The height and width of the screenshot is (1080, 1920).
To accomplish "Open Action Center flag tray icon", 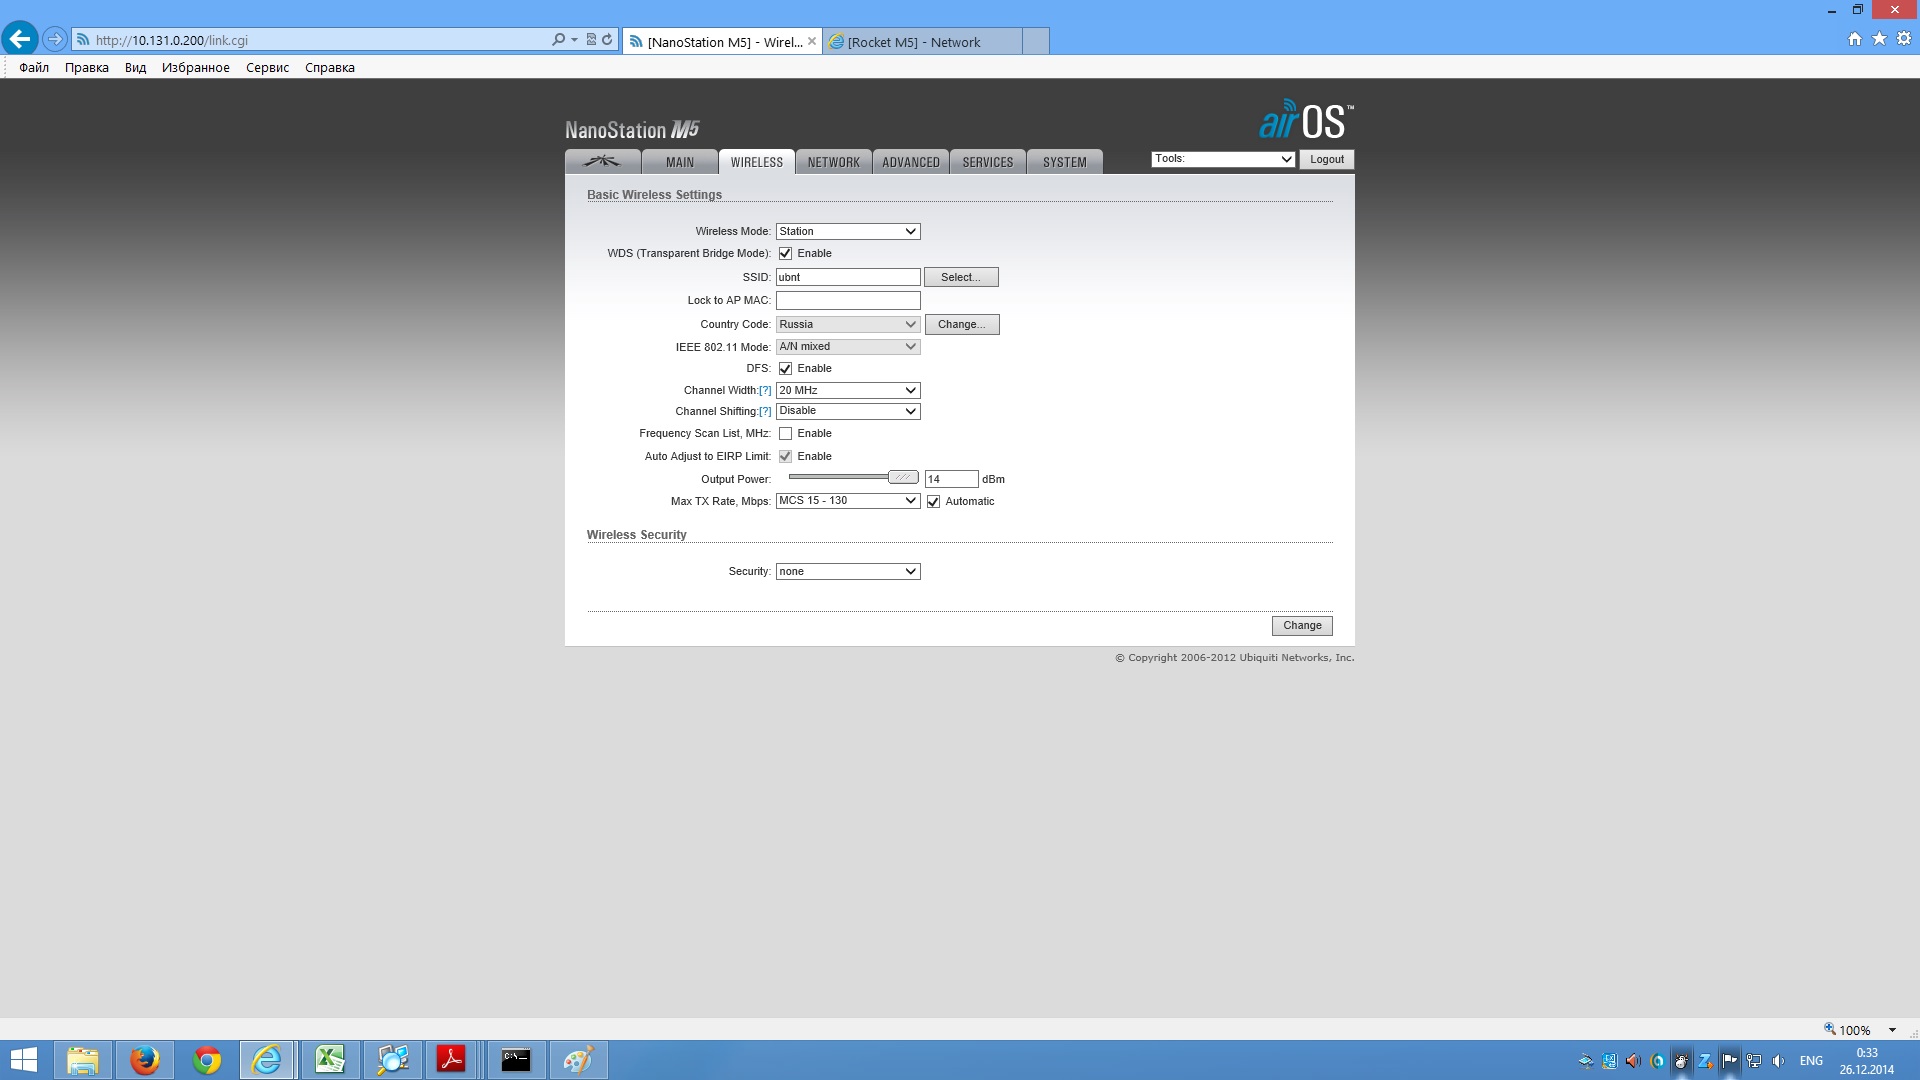I will [x=1729, y=1061].
